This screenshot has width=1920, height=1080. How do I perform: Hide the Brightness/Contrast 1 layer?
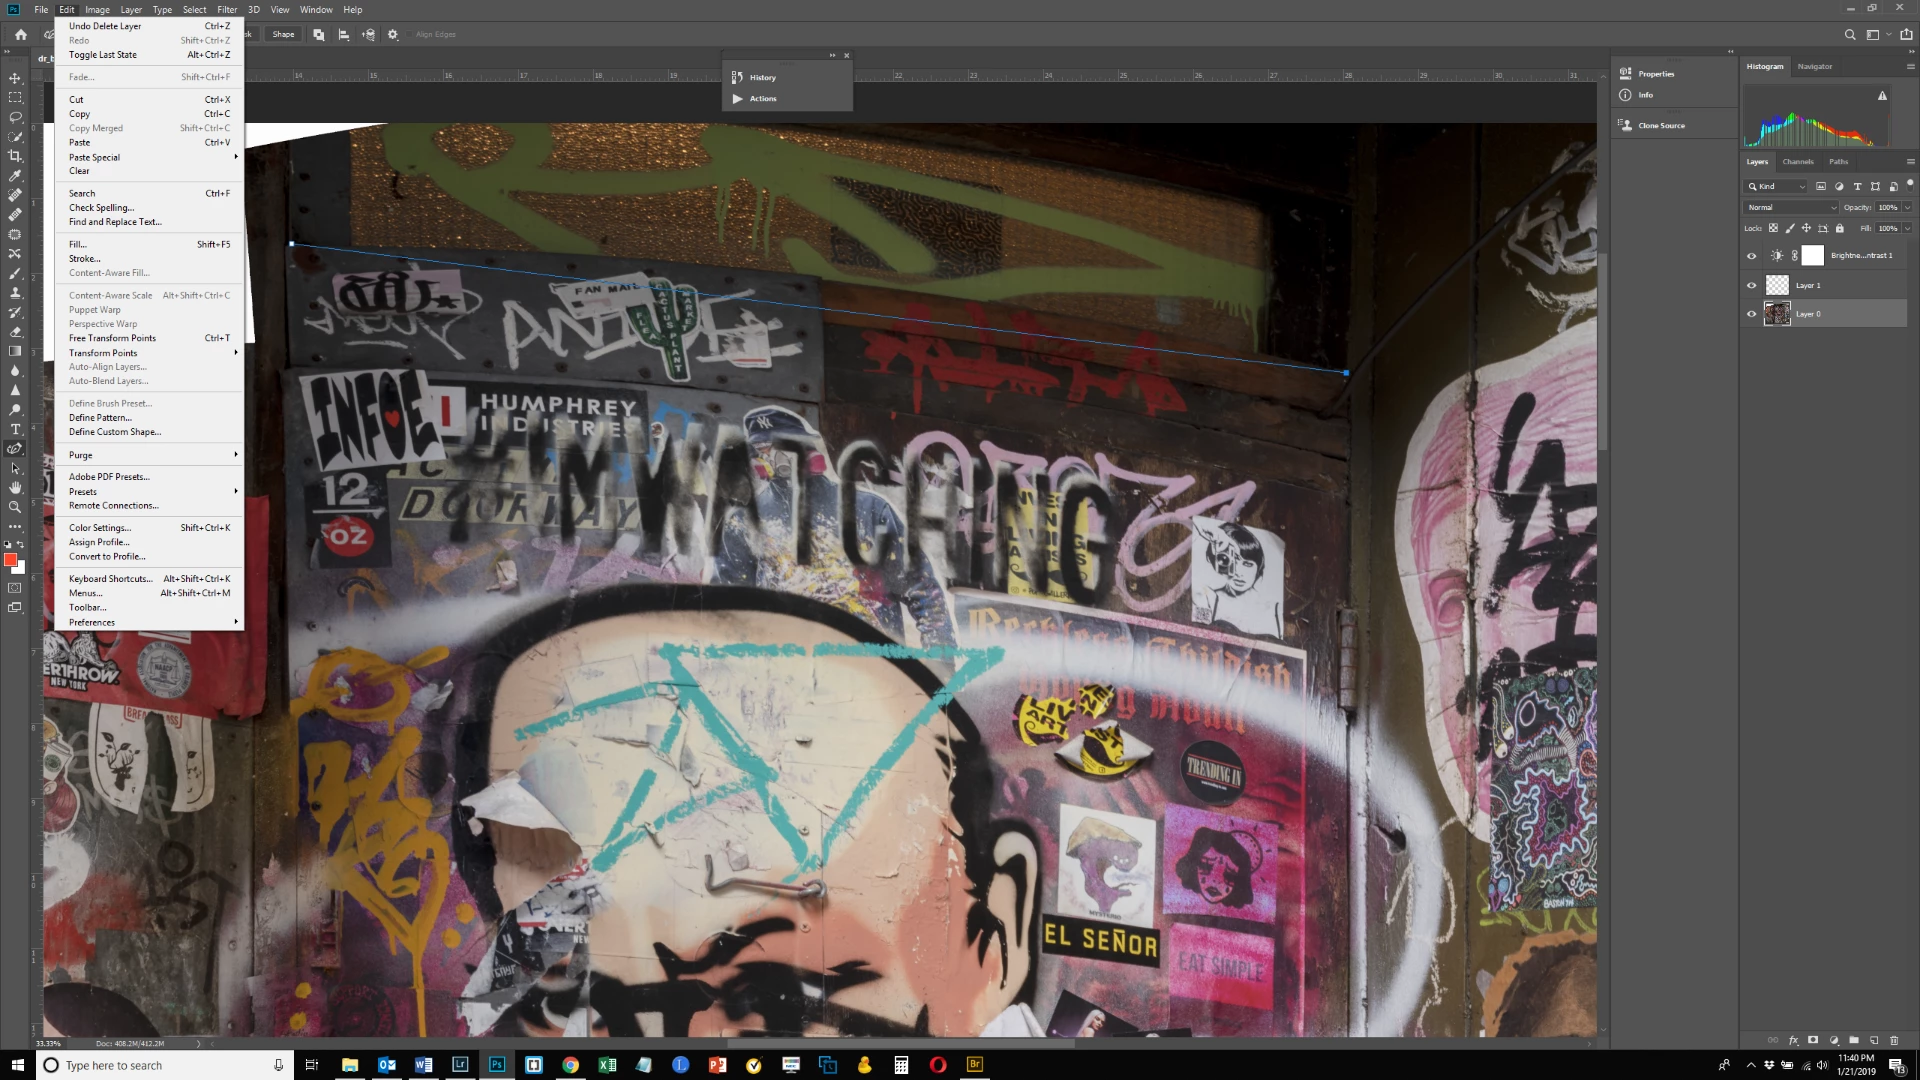pos(1751,256)
